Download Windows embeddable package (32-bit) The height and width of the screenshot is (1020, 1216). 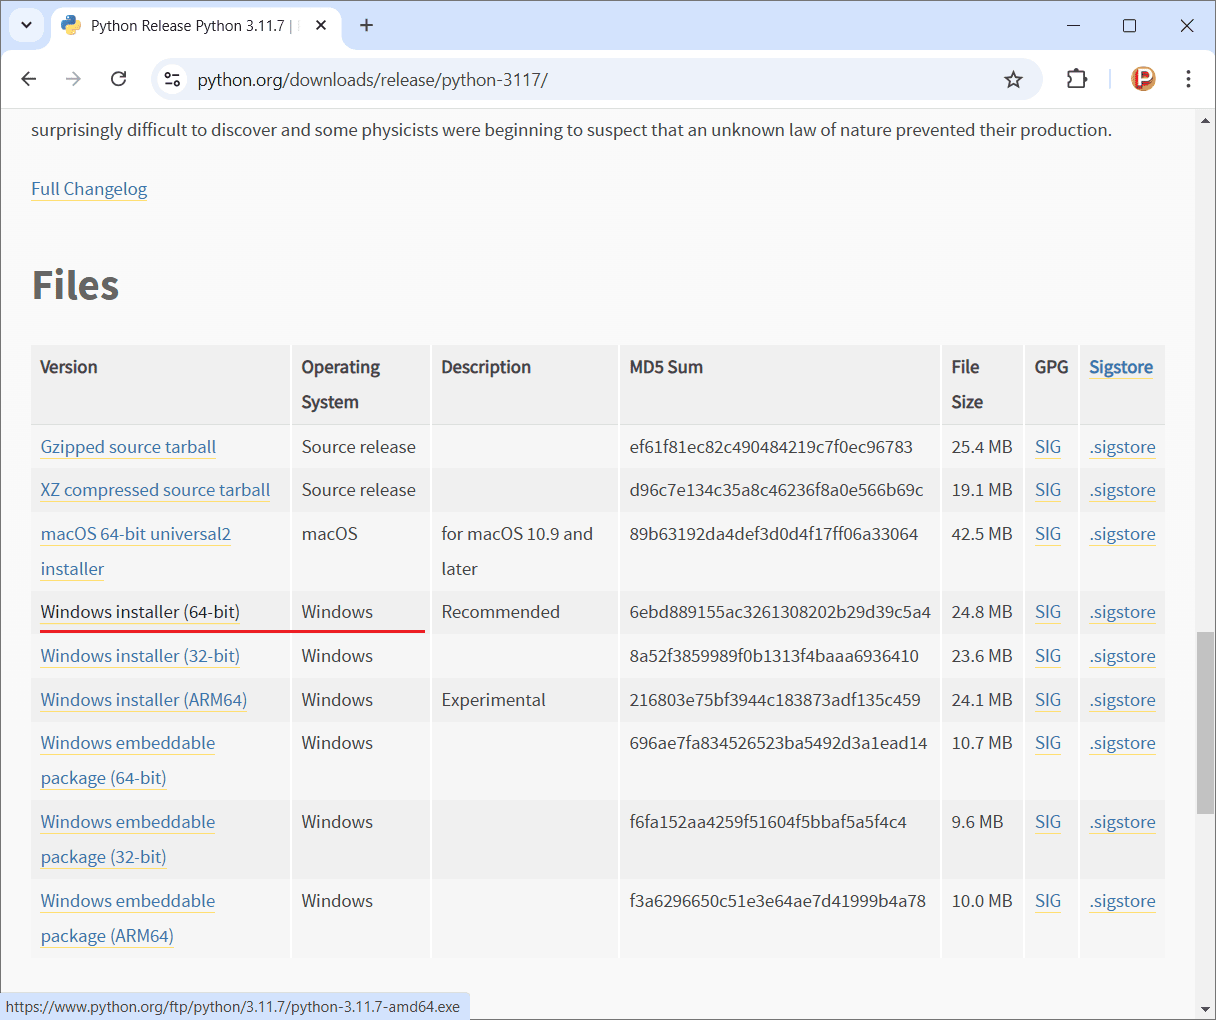(128, 839)
